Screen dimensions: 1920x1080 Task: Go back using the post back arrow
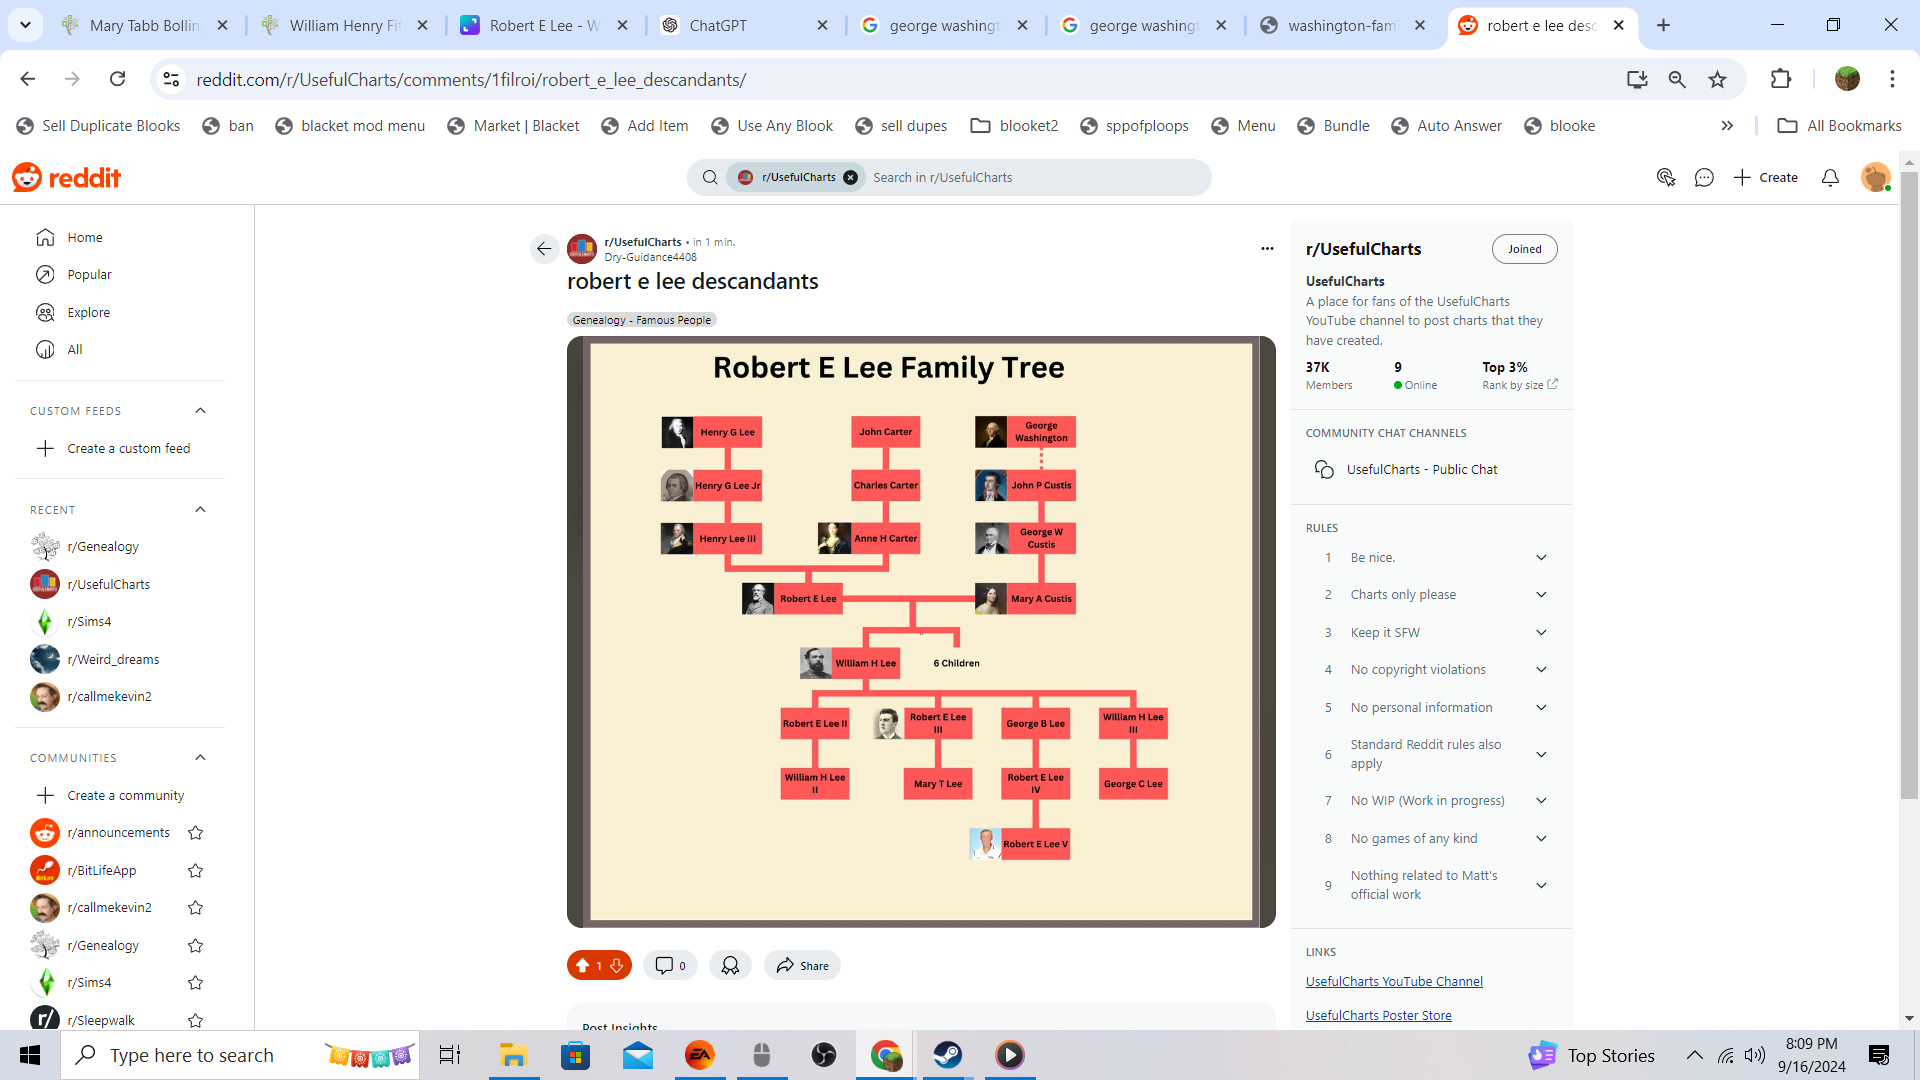[544, 249]
